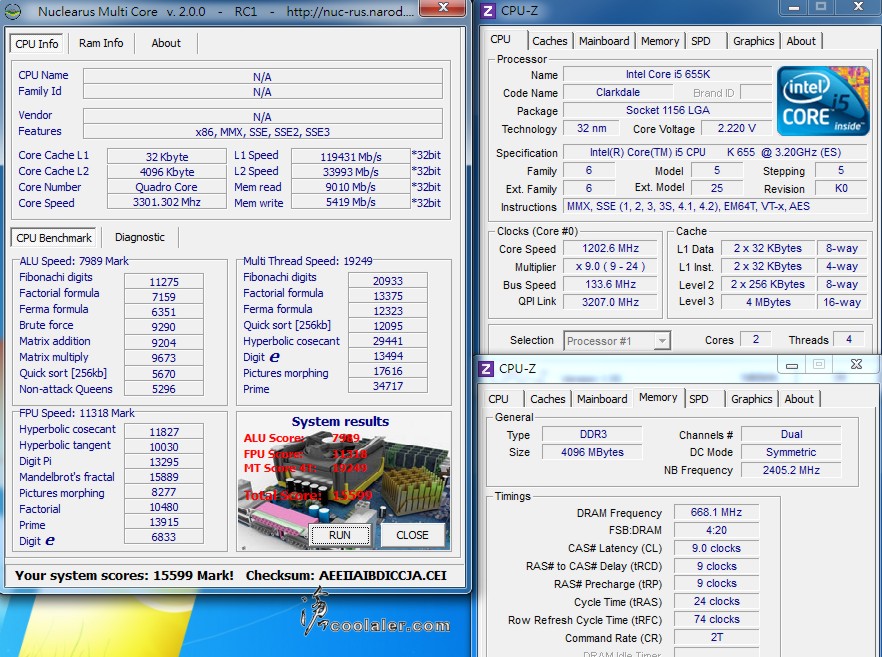Click the memory Size value 4096 MBytes
This screenshot has width=882, height=657.
[x=593, y=452]
